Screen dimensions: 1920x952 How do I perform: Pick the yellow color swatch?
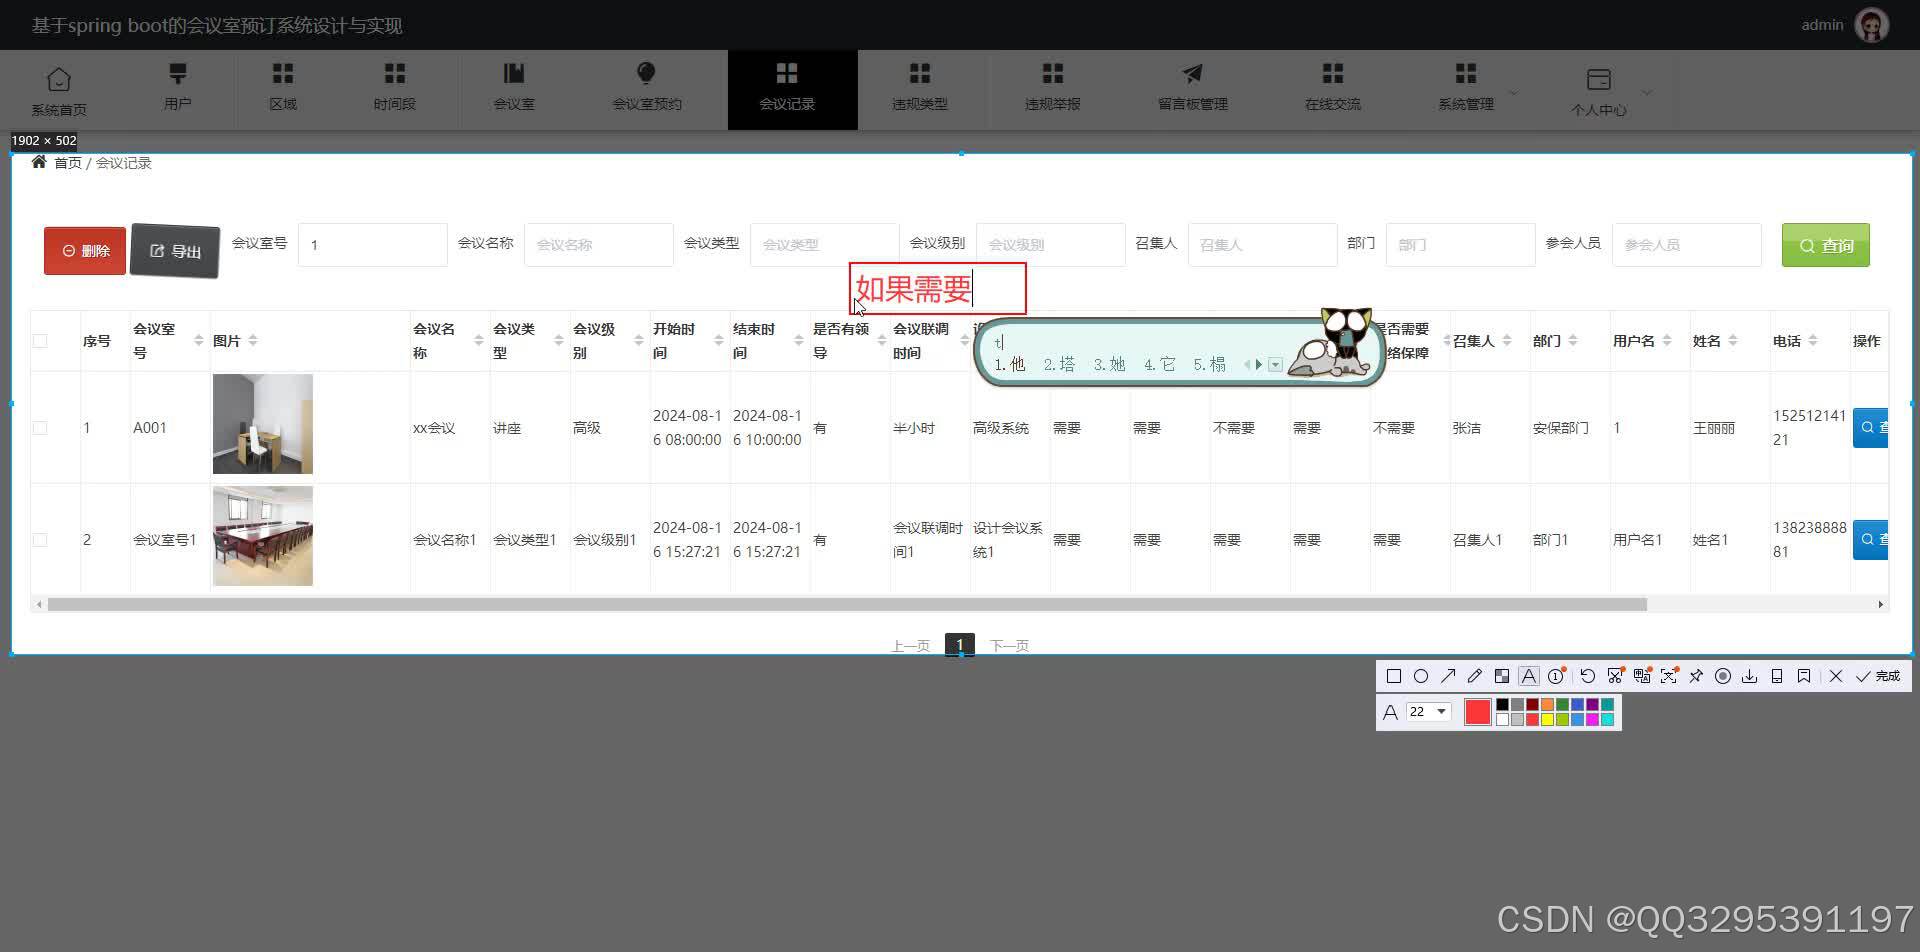tap(1547, 718)
